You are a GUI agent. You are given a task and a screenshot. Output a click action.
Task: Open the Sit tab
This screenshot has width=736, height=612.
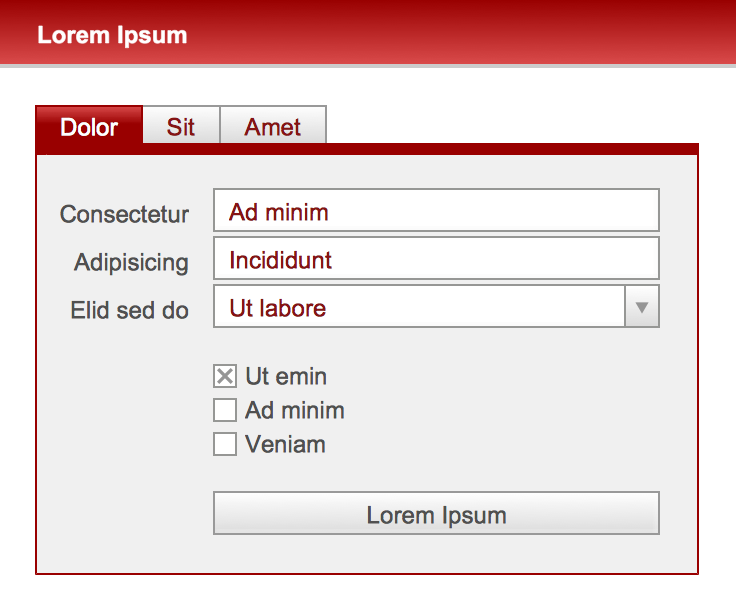tap(181, 128)
